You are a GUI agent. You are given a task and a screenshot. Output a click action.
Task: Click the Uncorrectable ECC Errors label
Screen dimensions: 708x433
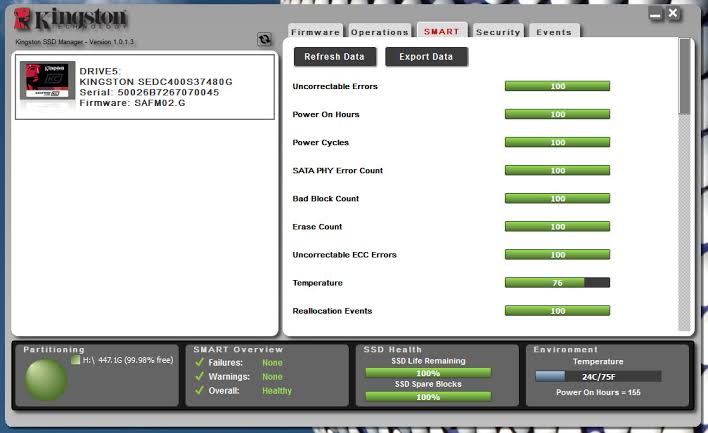point(345,255)
